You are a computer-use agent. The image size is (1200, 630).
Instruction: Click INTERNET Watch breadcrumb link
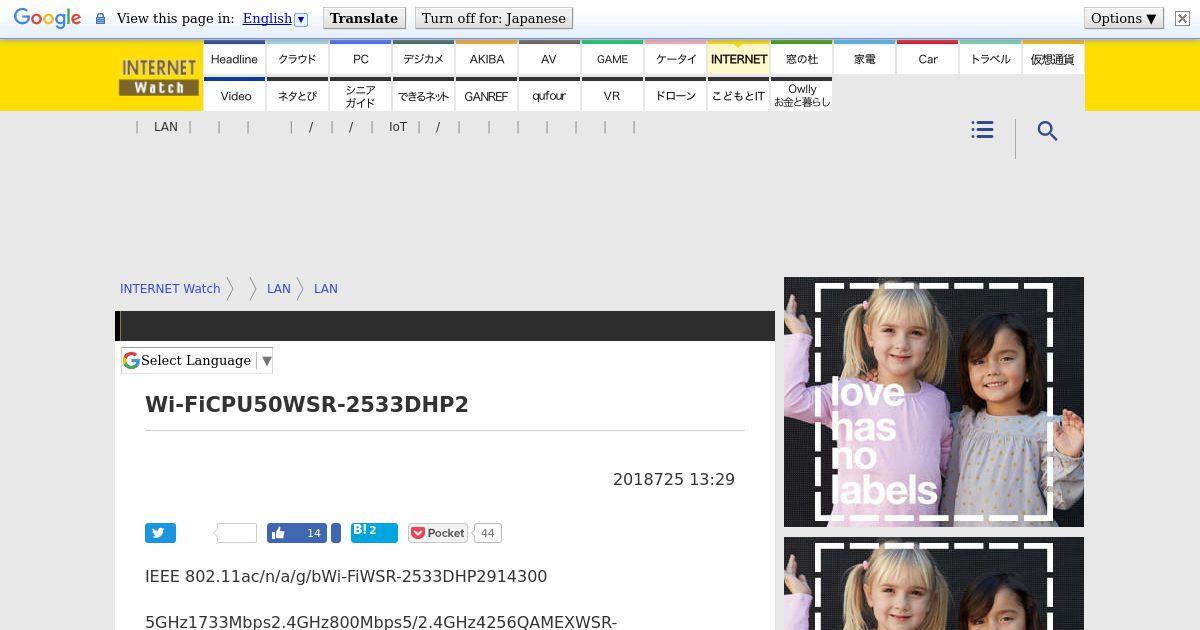tap(170, 289)
